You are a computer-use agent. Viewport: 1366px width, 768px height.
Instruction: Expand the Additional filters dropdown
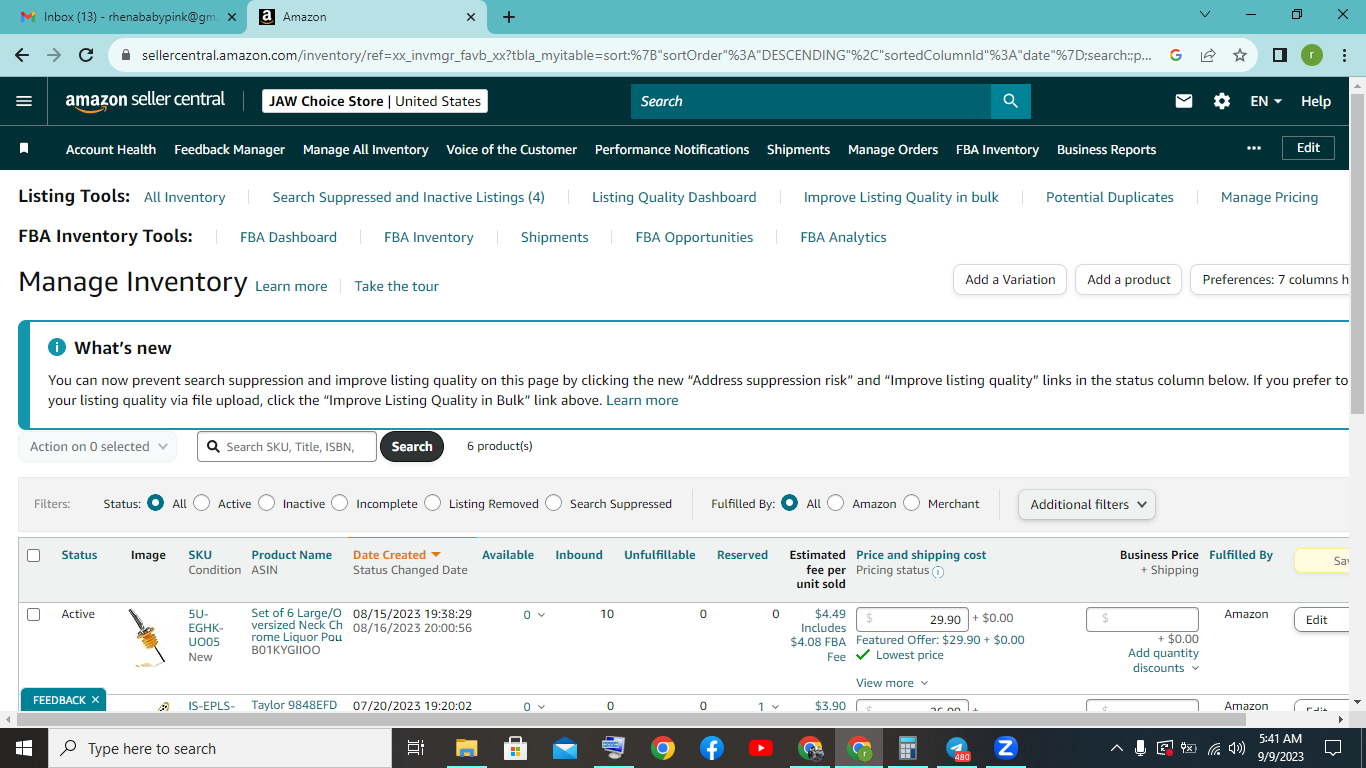point(1087,504)
